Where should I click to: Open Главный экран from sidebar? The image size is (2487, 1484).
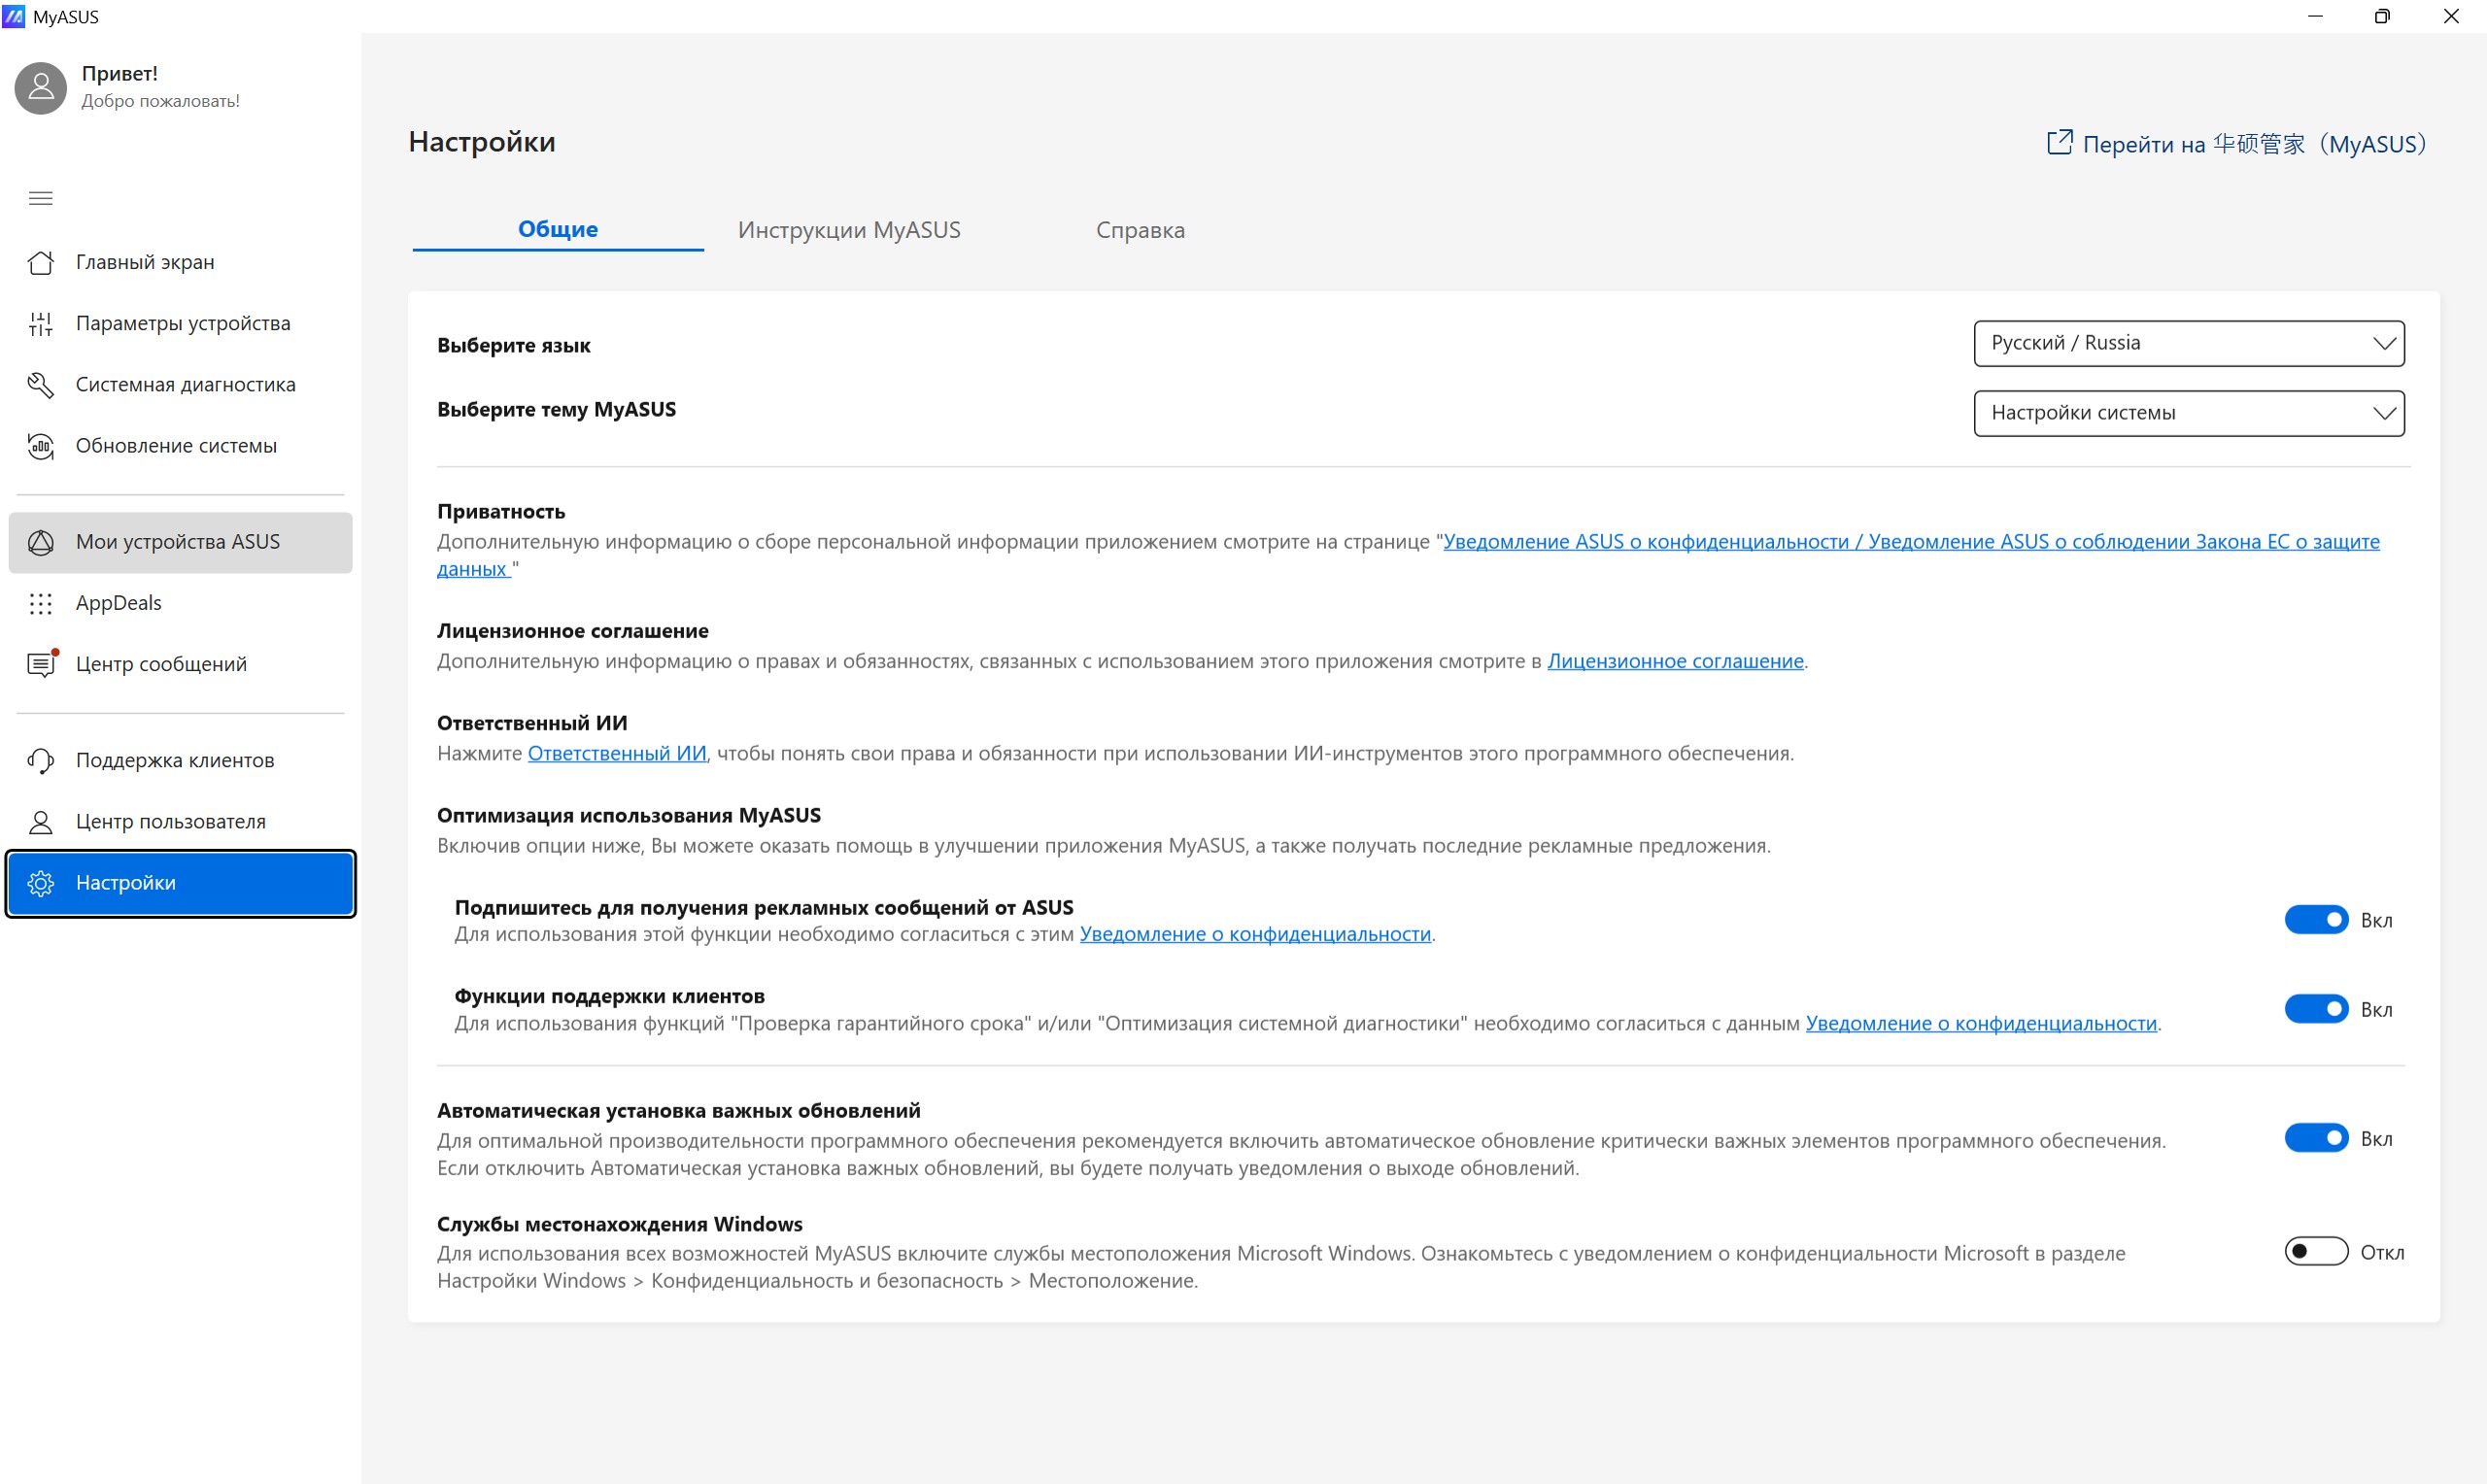pyautogui.click(x=180, y=262)
